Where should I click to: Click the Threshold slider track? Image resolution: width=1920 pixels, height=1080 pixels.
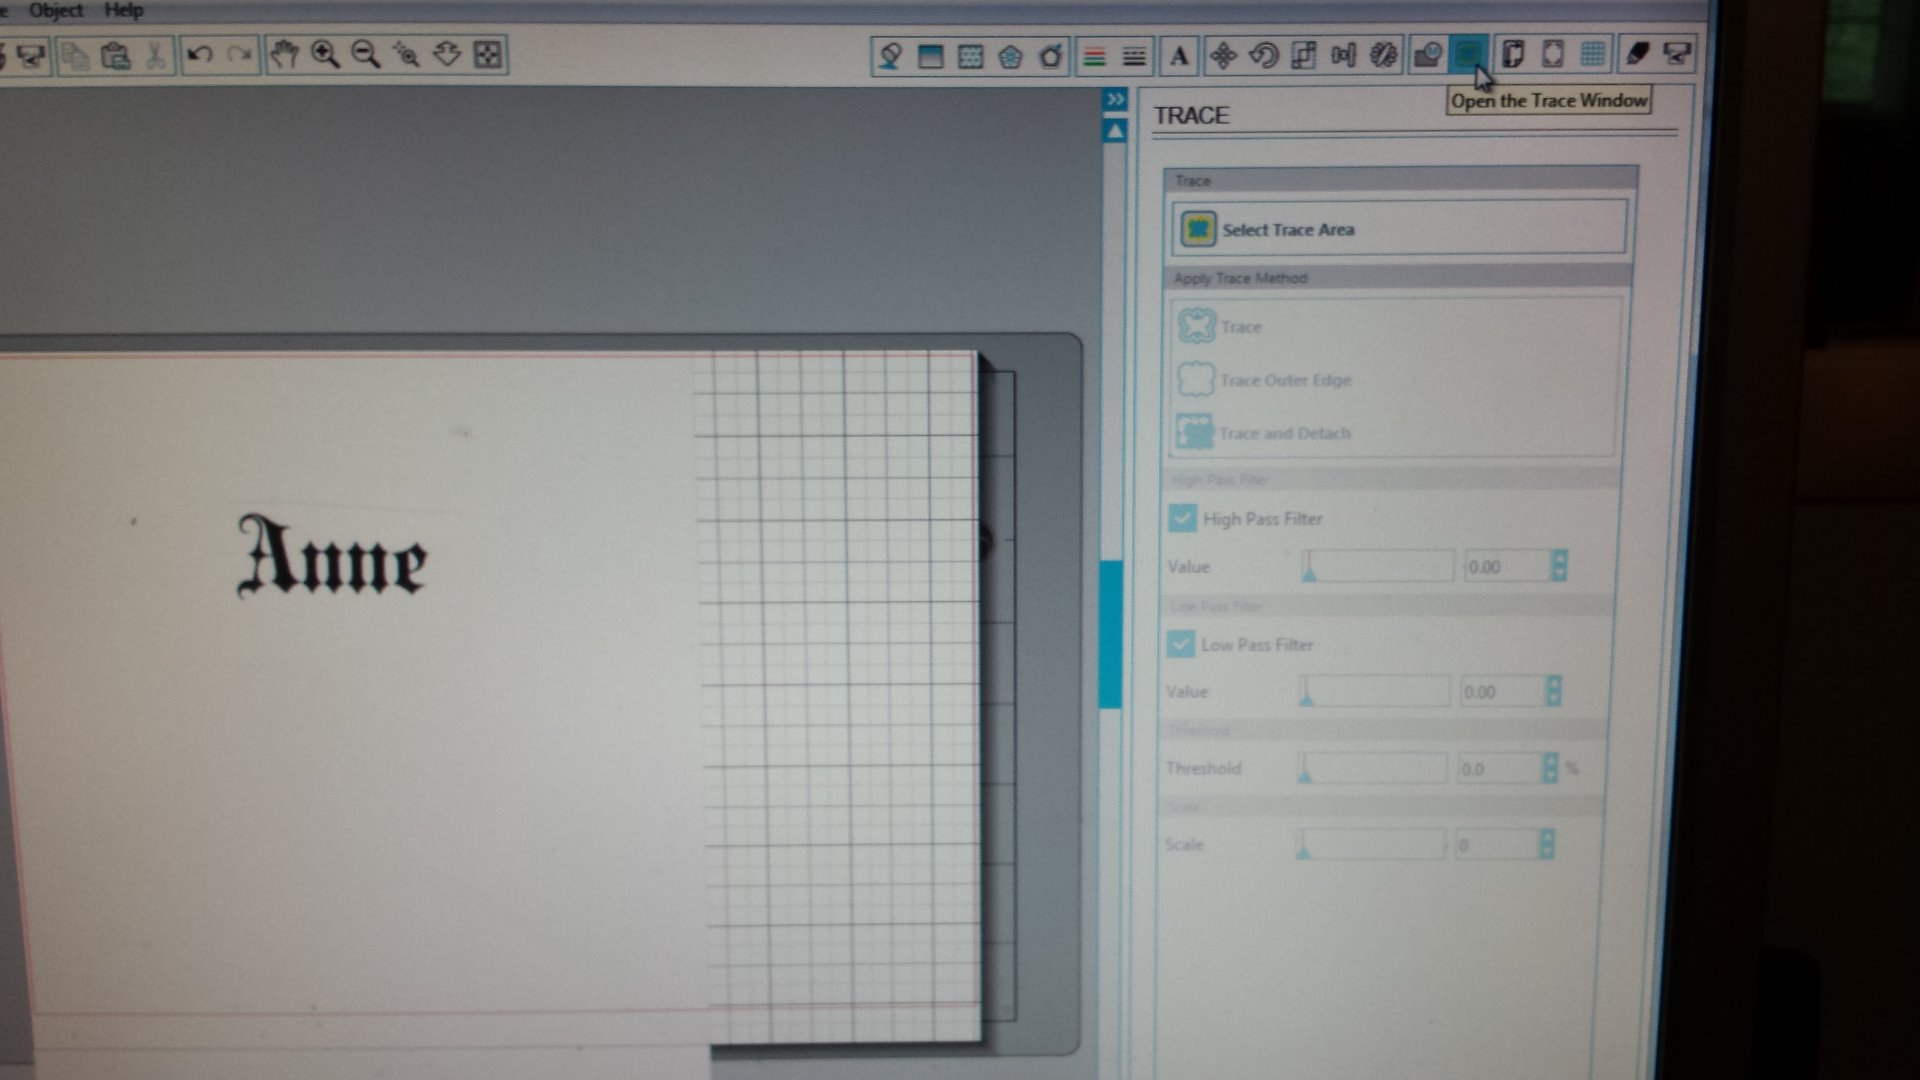pyautogui.click(x=1372, y=768)
